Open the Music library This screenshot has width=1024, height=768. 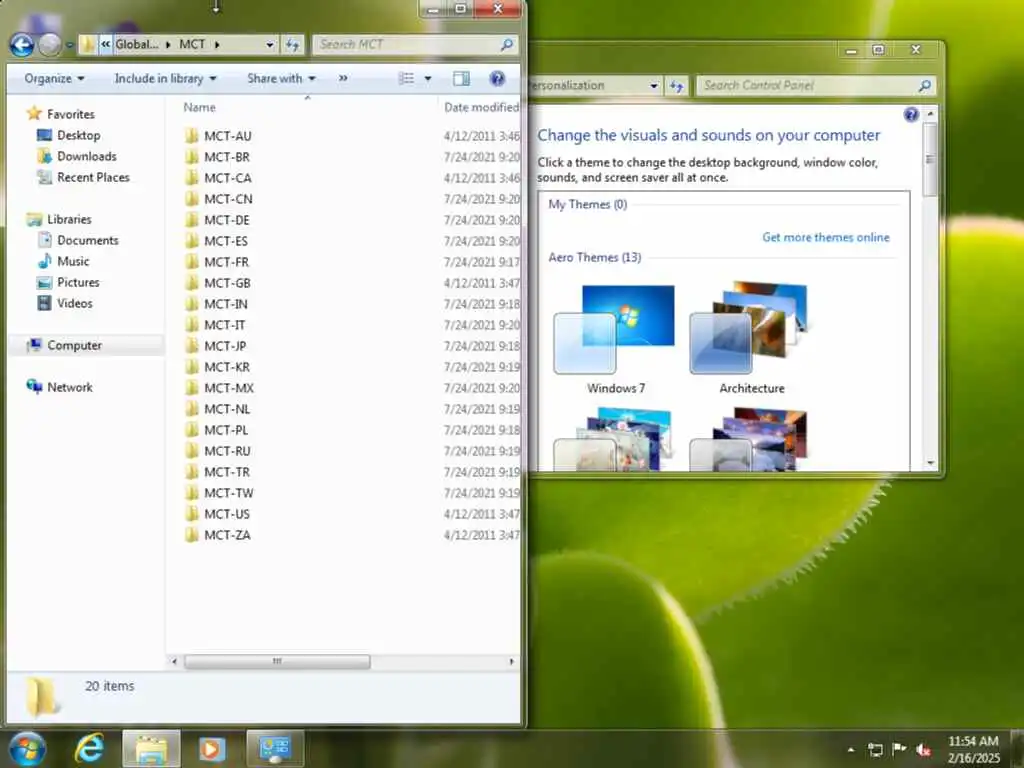coord(72,261)
